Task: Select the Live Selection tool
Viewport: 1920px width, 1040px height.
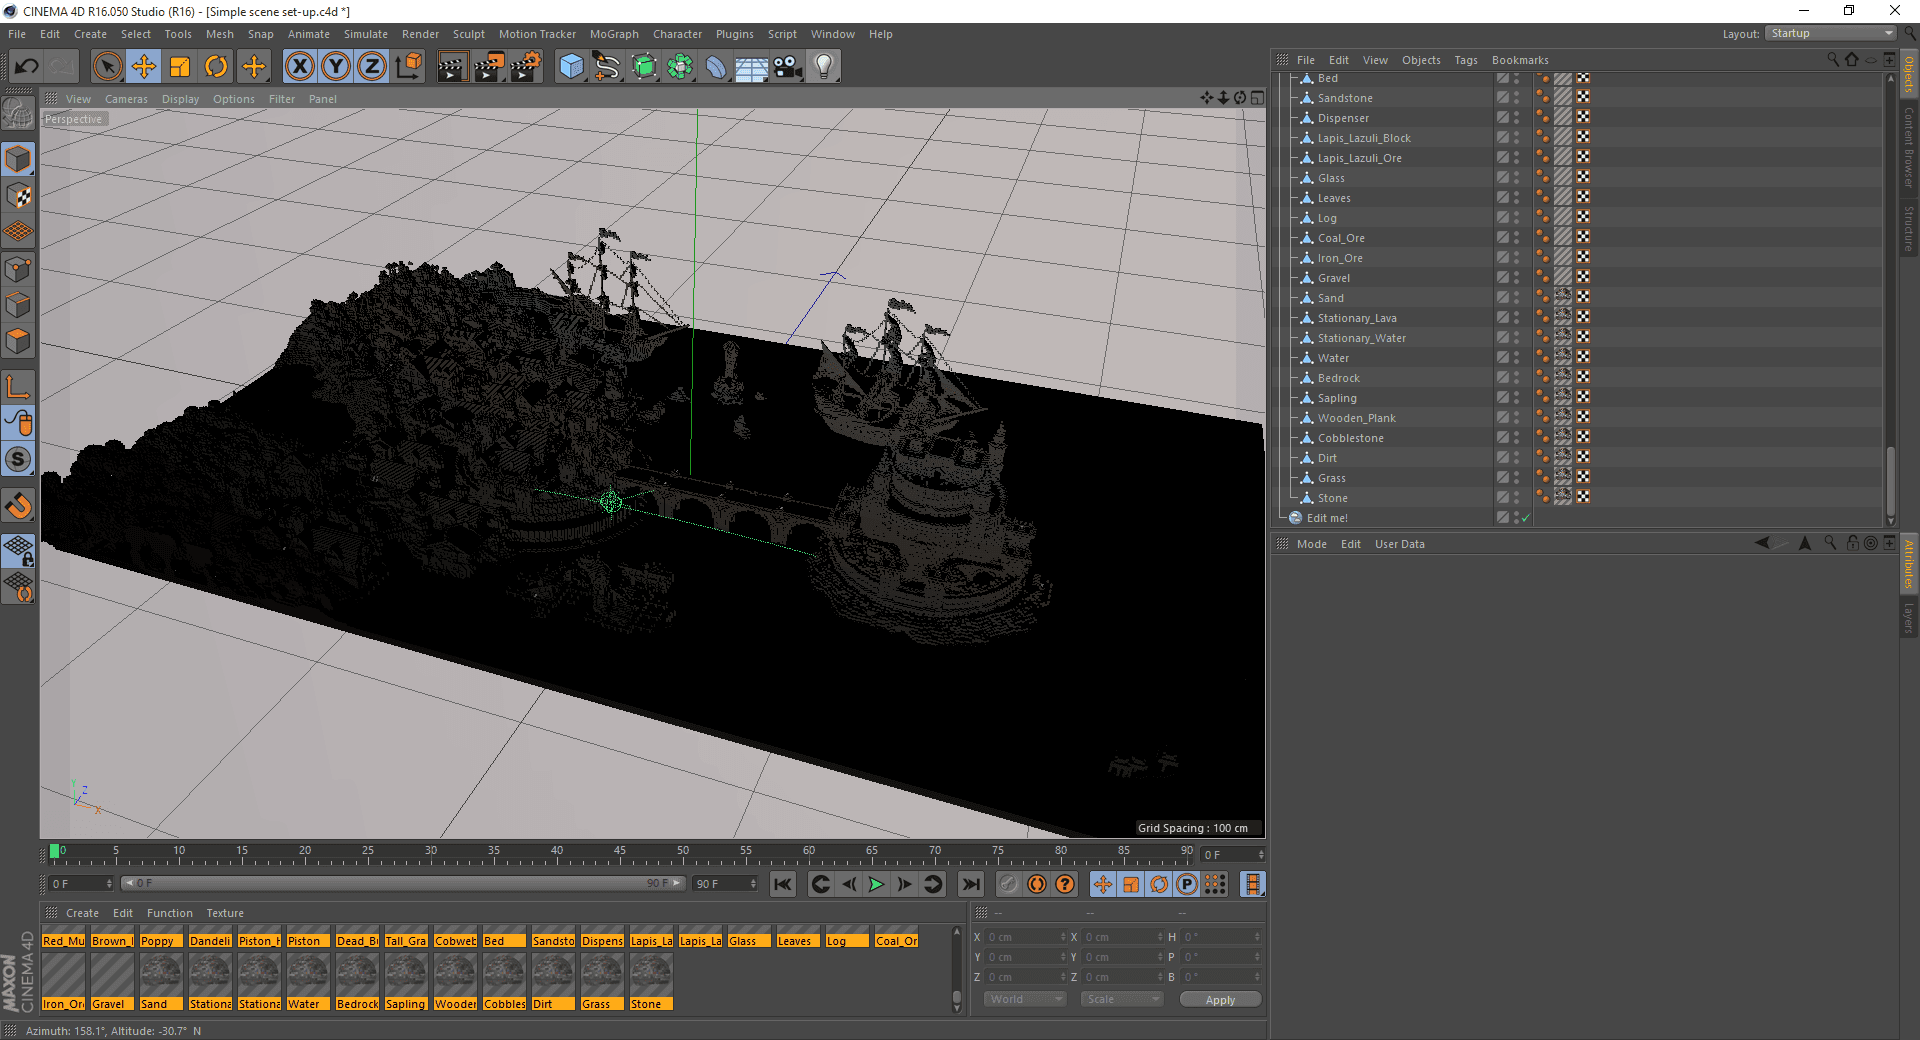Action: tap(107, 67)
